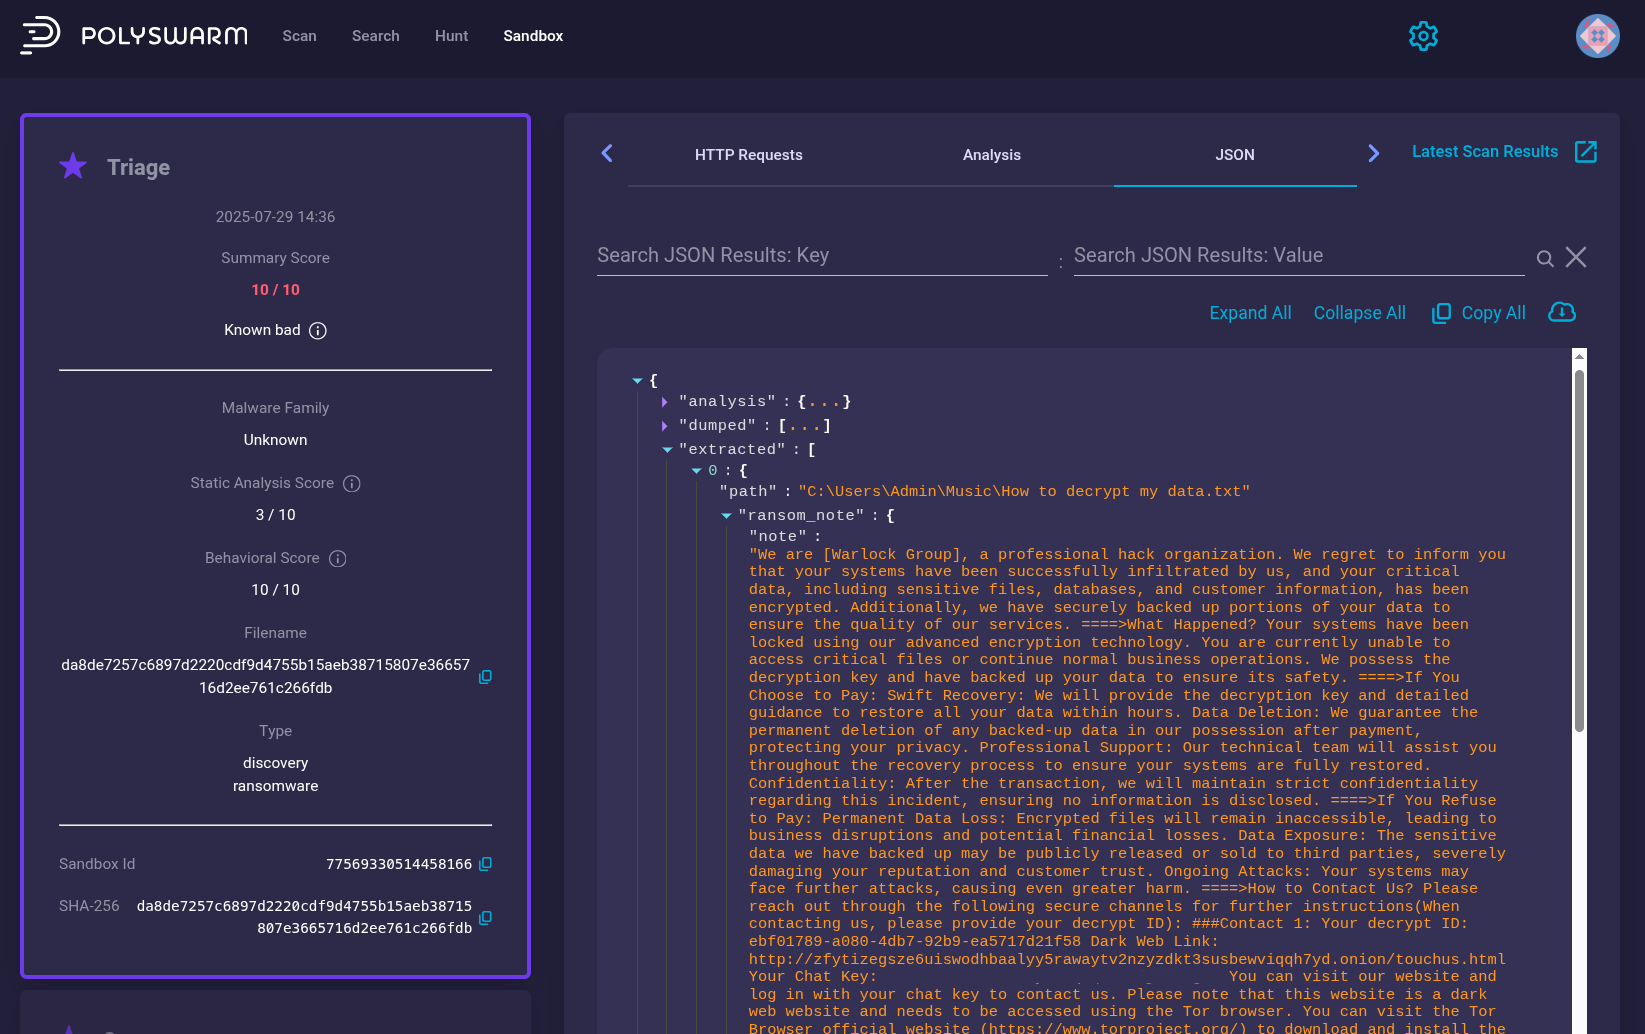Open the Static Analysis Score info tooltip
The image size is (1645, 1034).
click(x=350, y=483)
